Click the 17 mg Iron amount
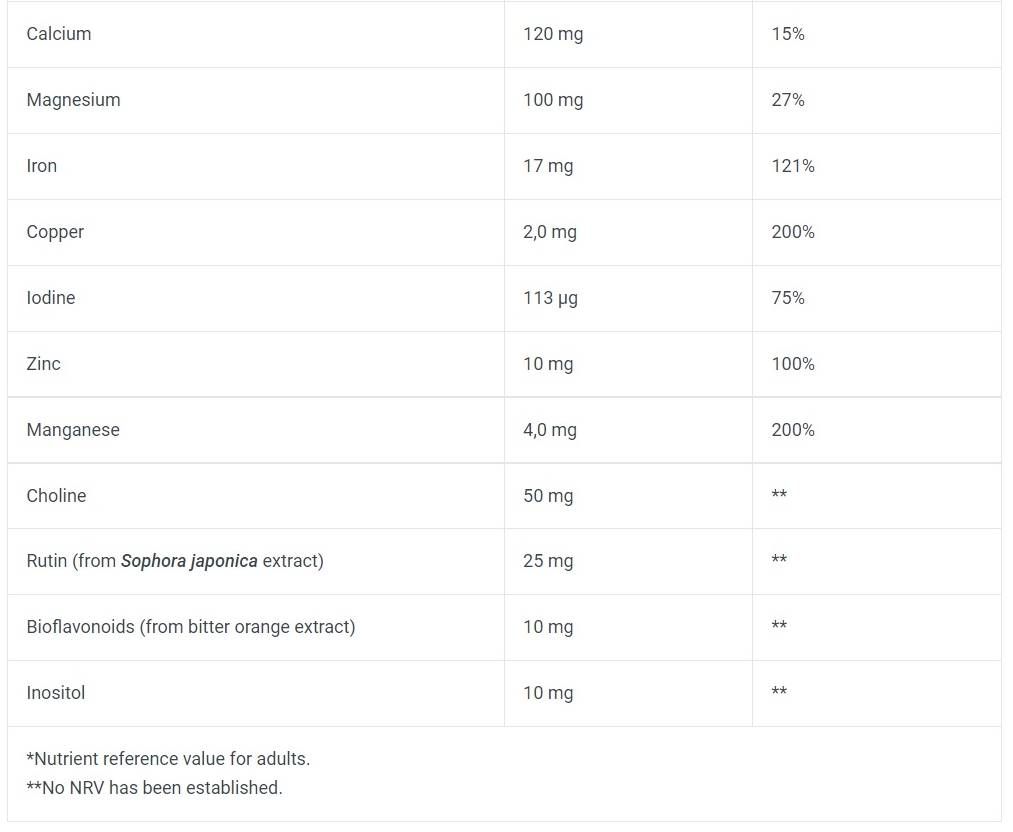This screenshot has height=832, width=1013. 548,166
